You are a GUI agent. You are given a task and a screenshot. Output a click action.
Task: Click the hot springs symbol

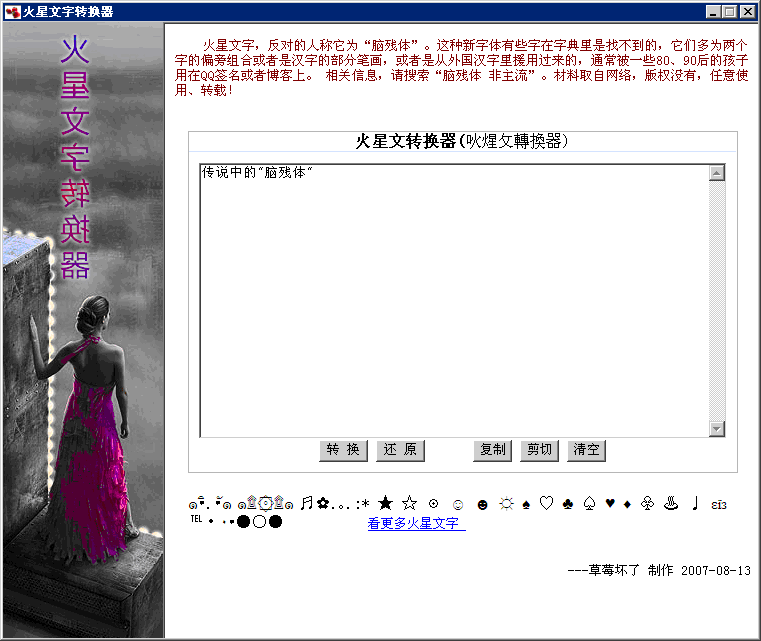671,504
